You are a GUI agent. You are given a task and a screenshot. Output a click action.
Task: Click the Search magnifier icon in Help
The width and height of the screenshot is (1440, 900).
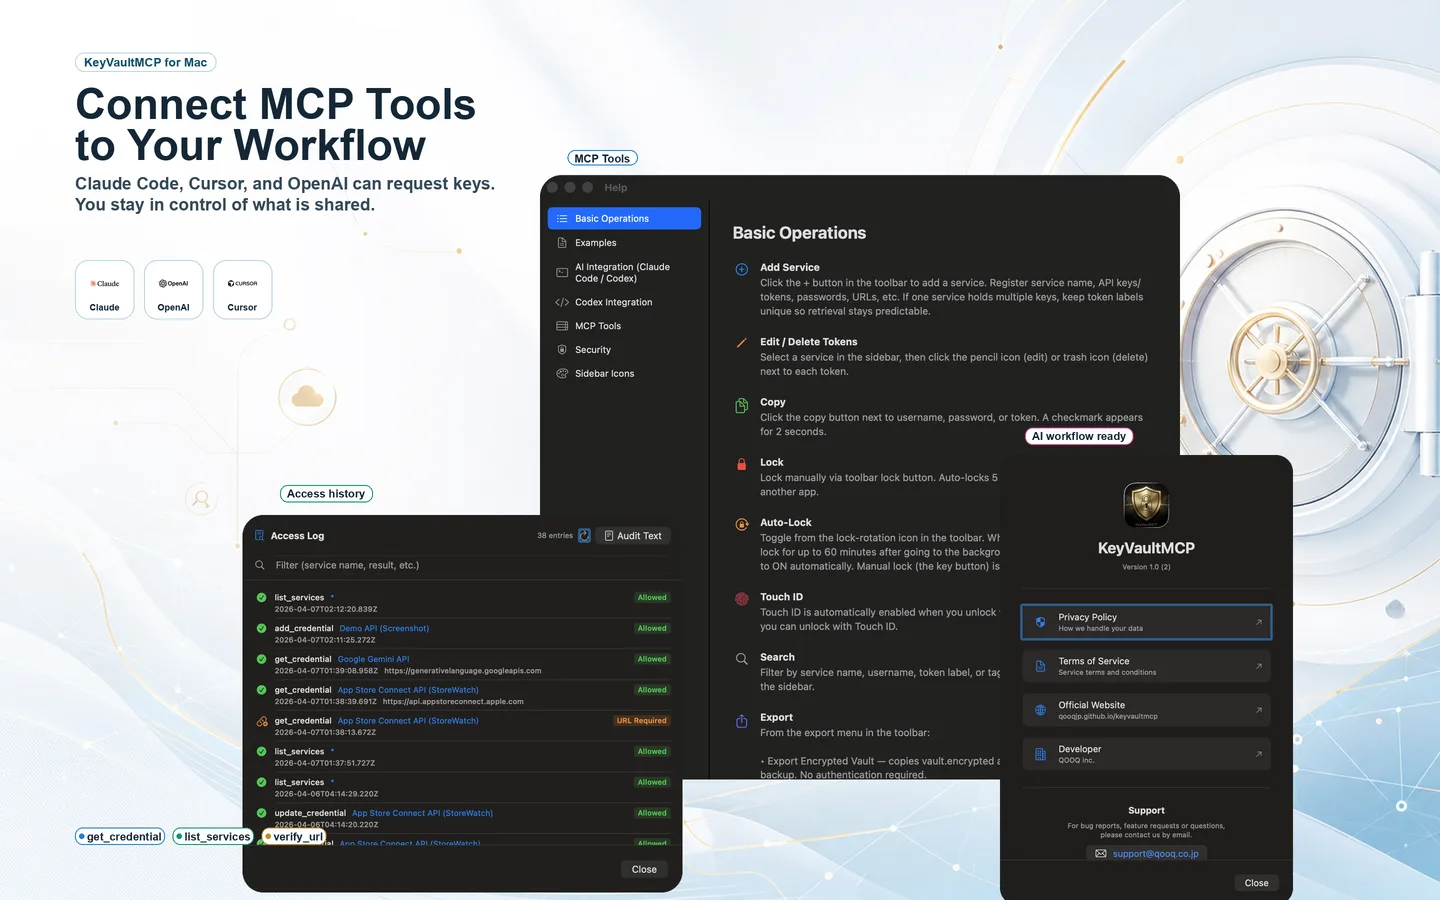[742, 659]
